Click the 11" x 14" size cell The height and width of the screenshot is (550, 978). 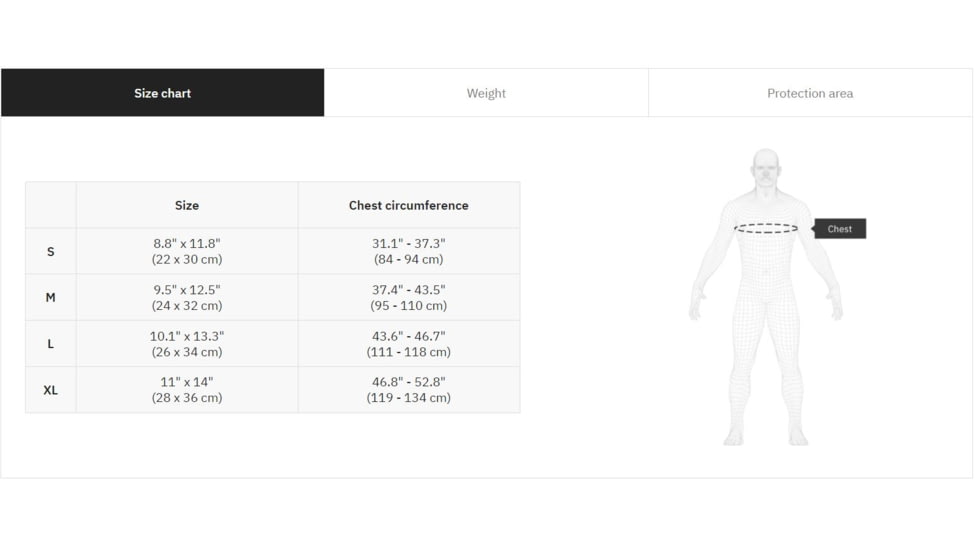click(x=187, y=390)
